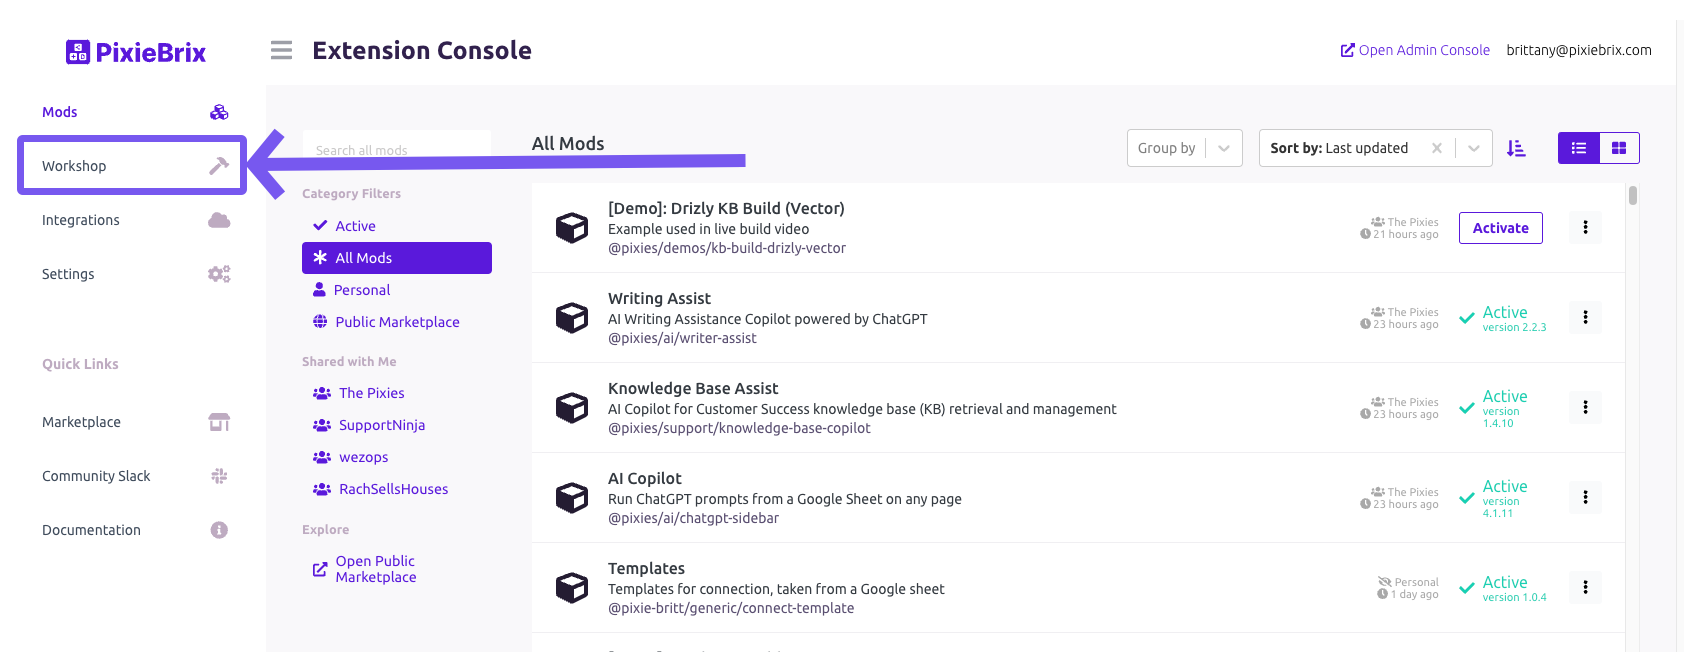This screenshot has height=672, width=1704.
Task: Open the Sort by dropdown
Action: click(x=1376, y=148)
